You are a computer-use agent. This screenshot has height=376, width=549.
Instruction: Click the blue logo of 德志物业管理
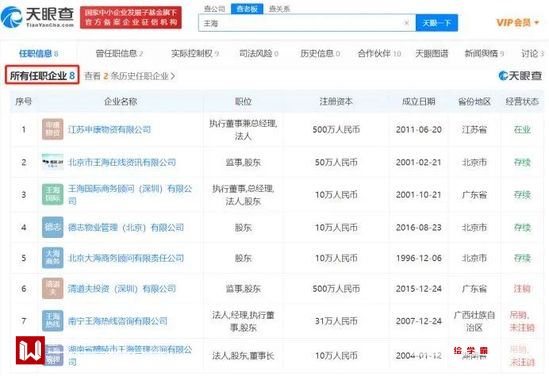[x=53, y=227]
